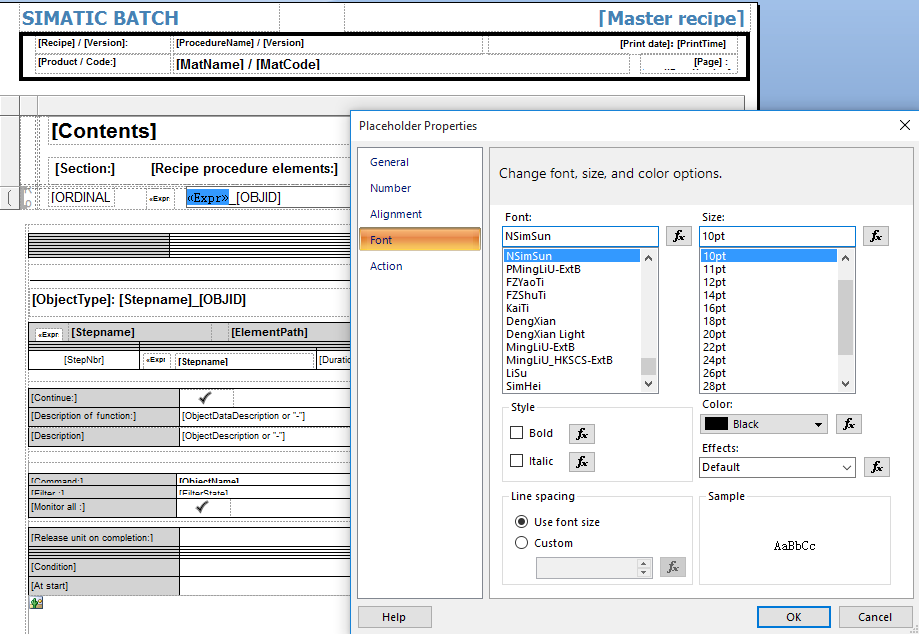Select the [ElementPath] header cell

tap(270, 333)
